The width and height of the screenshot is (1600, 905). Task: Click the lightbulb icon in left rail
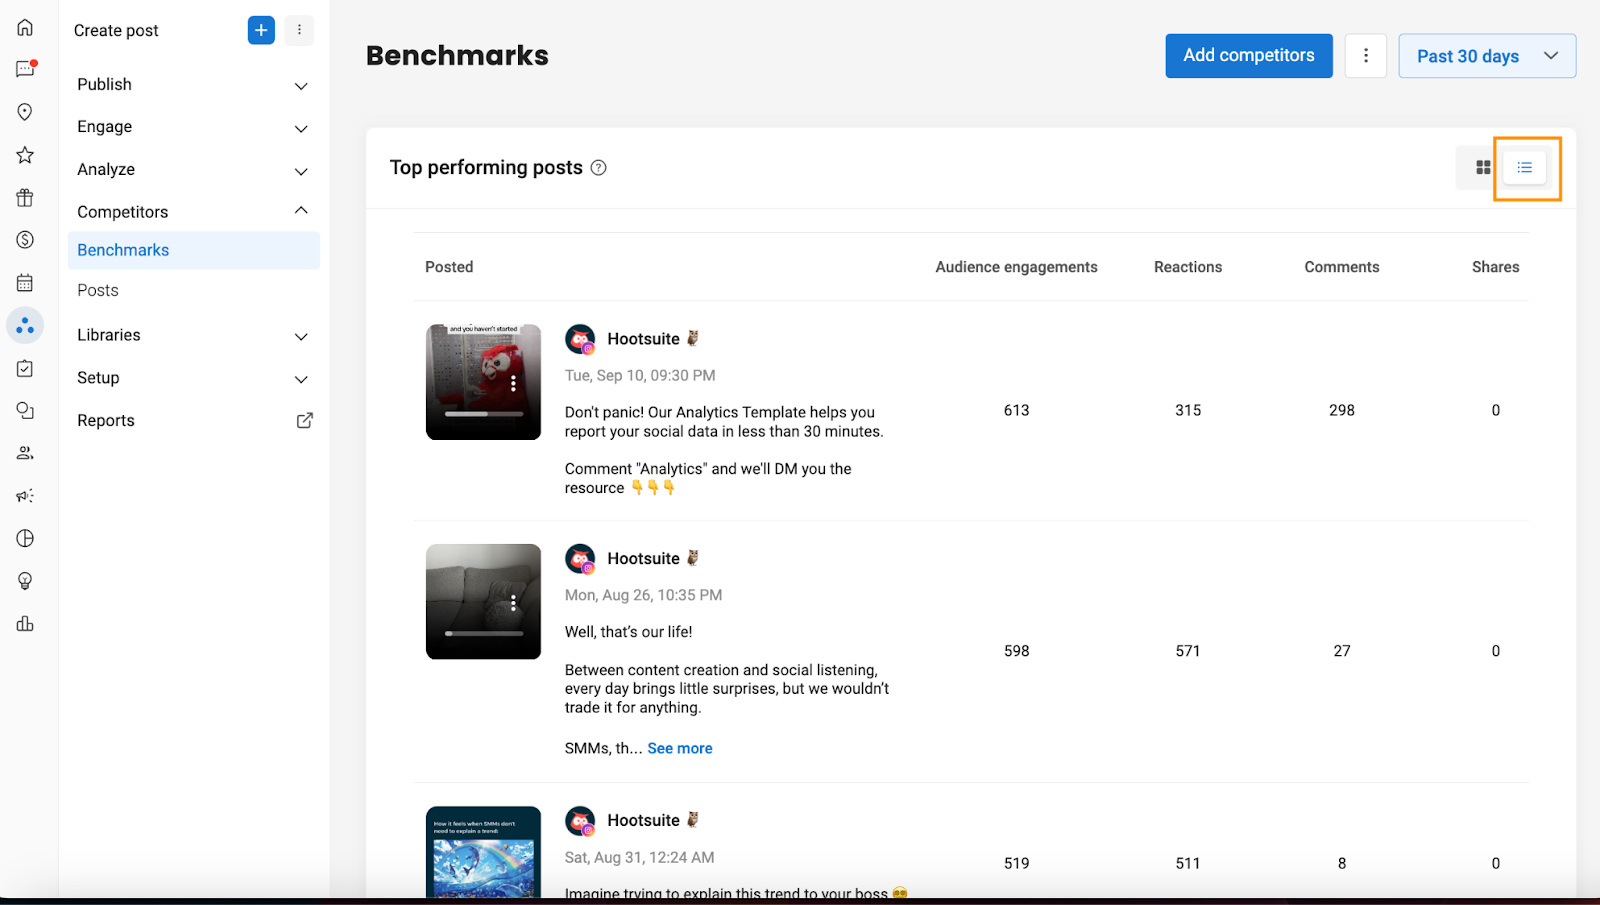25,581
